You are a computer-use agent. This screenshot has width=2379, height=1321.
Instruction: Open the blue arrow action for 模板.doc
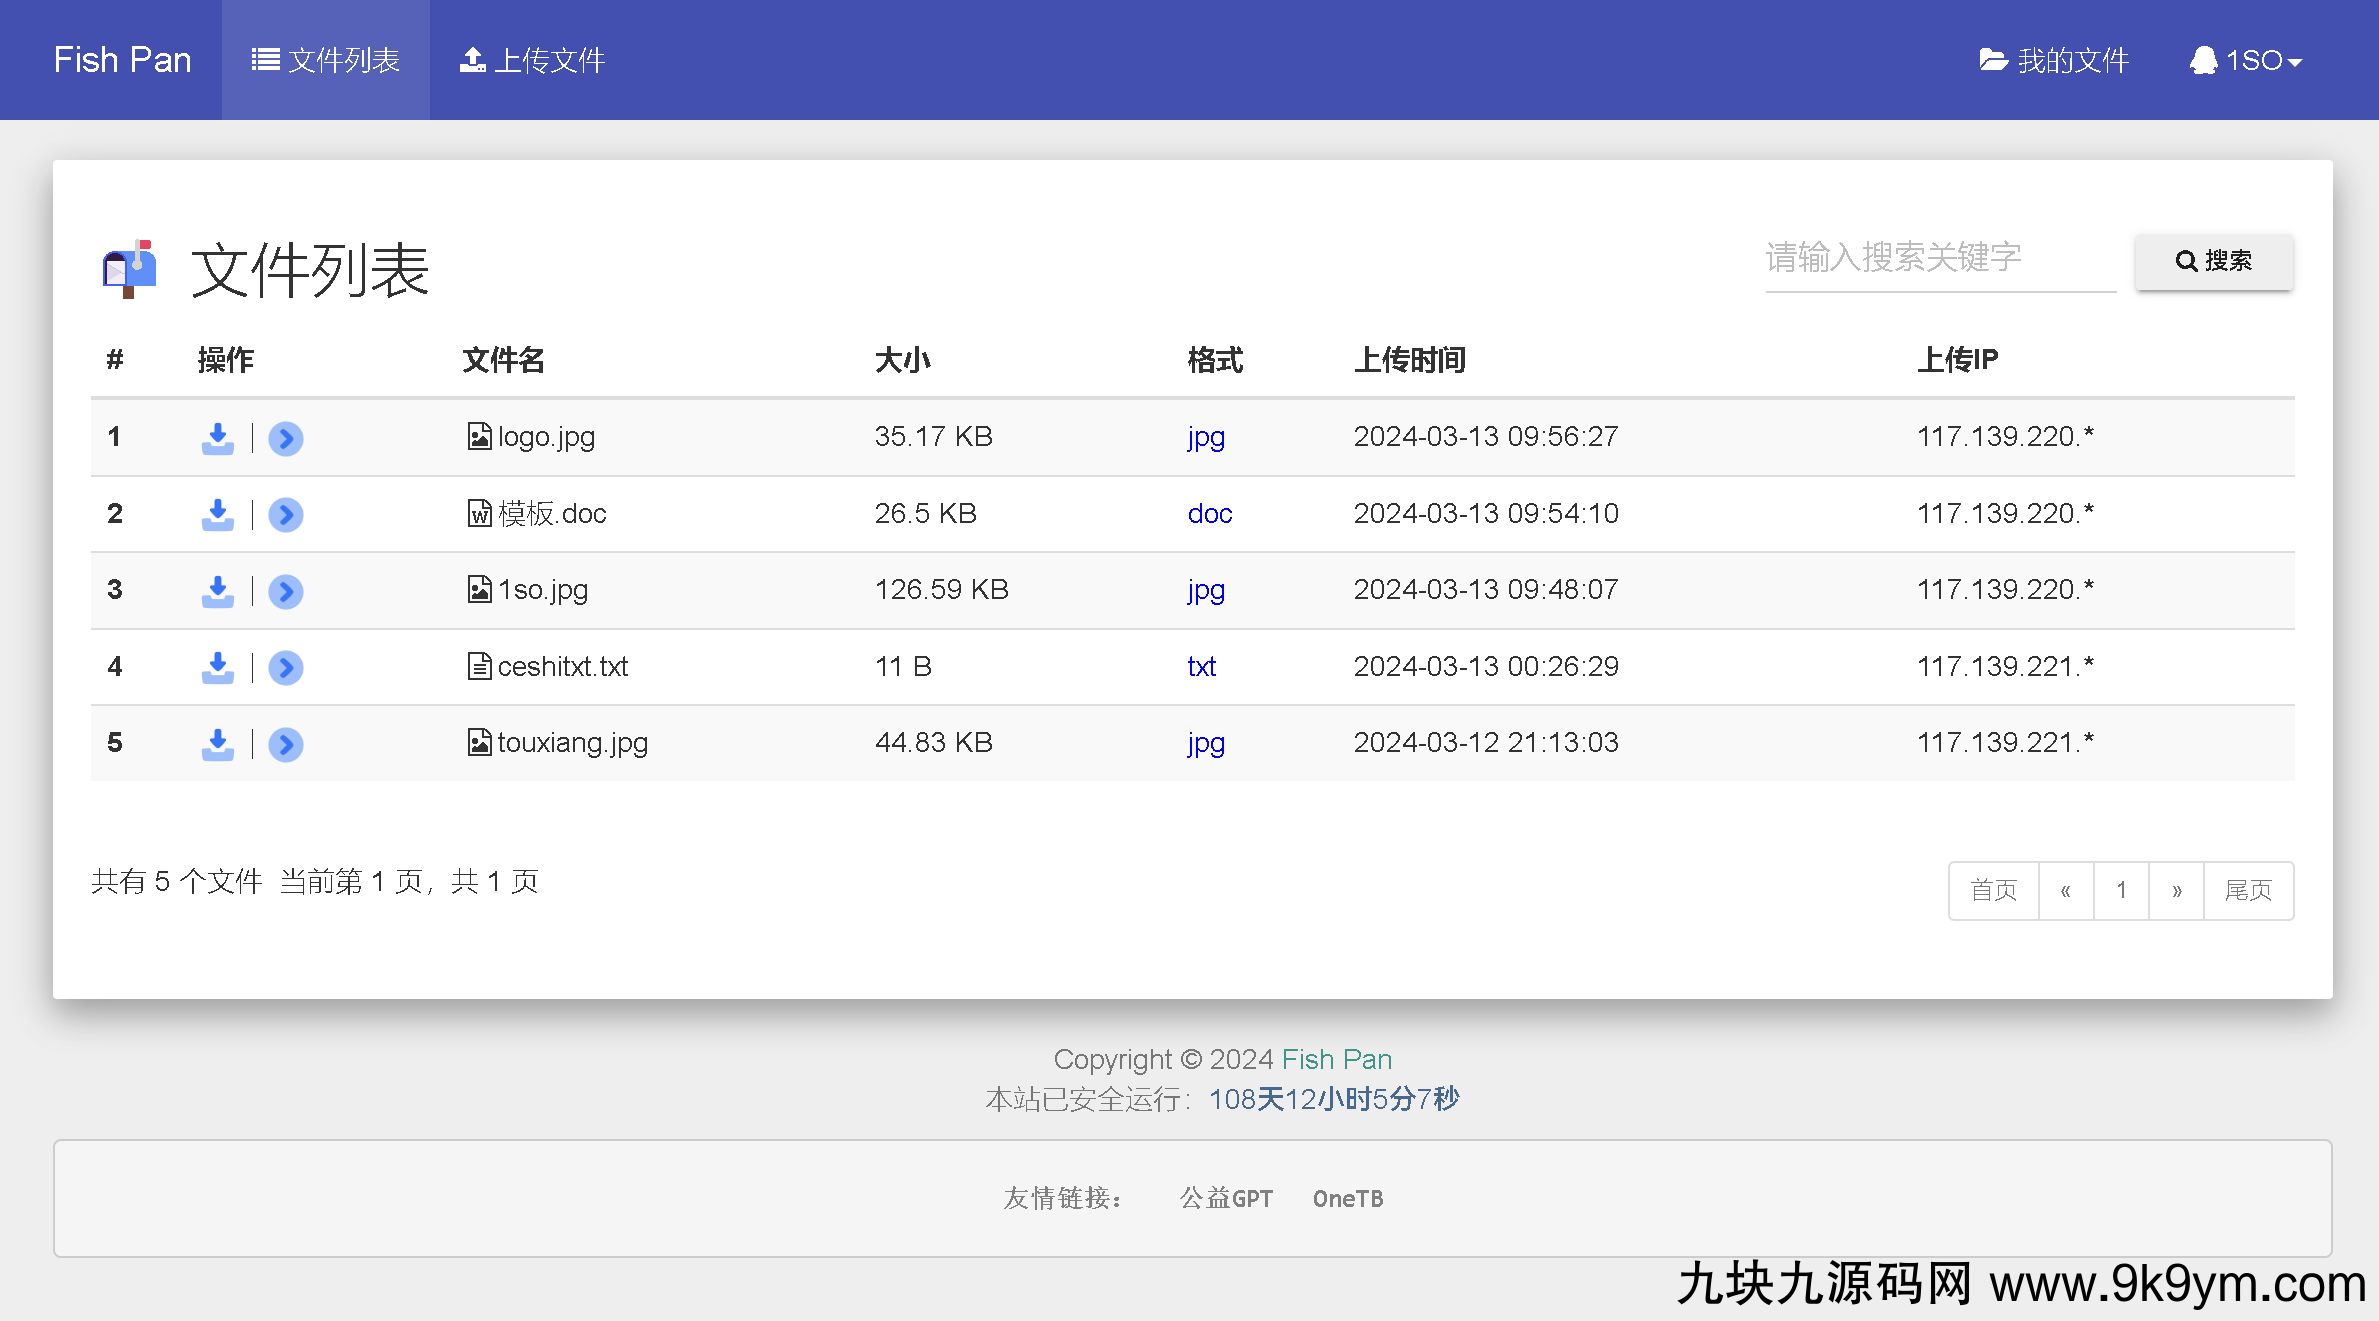286,514
